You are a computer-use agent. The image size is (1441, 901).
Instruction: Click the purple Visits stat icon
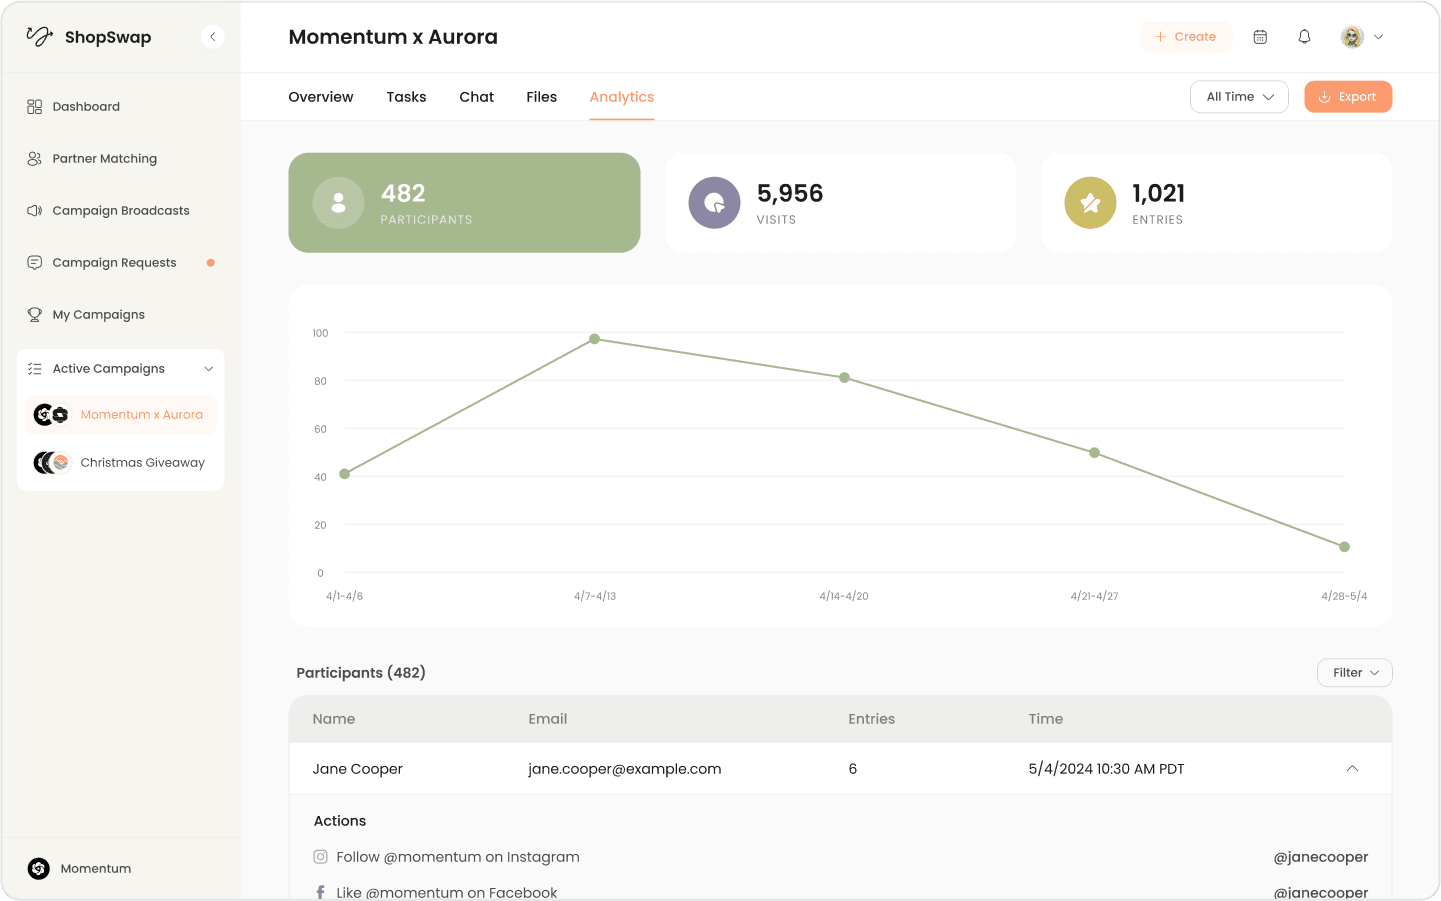point(714,203)
